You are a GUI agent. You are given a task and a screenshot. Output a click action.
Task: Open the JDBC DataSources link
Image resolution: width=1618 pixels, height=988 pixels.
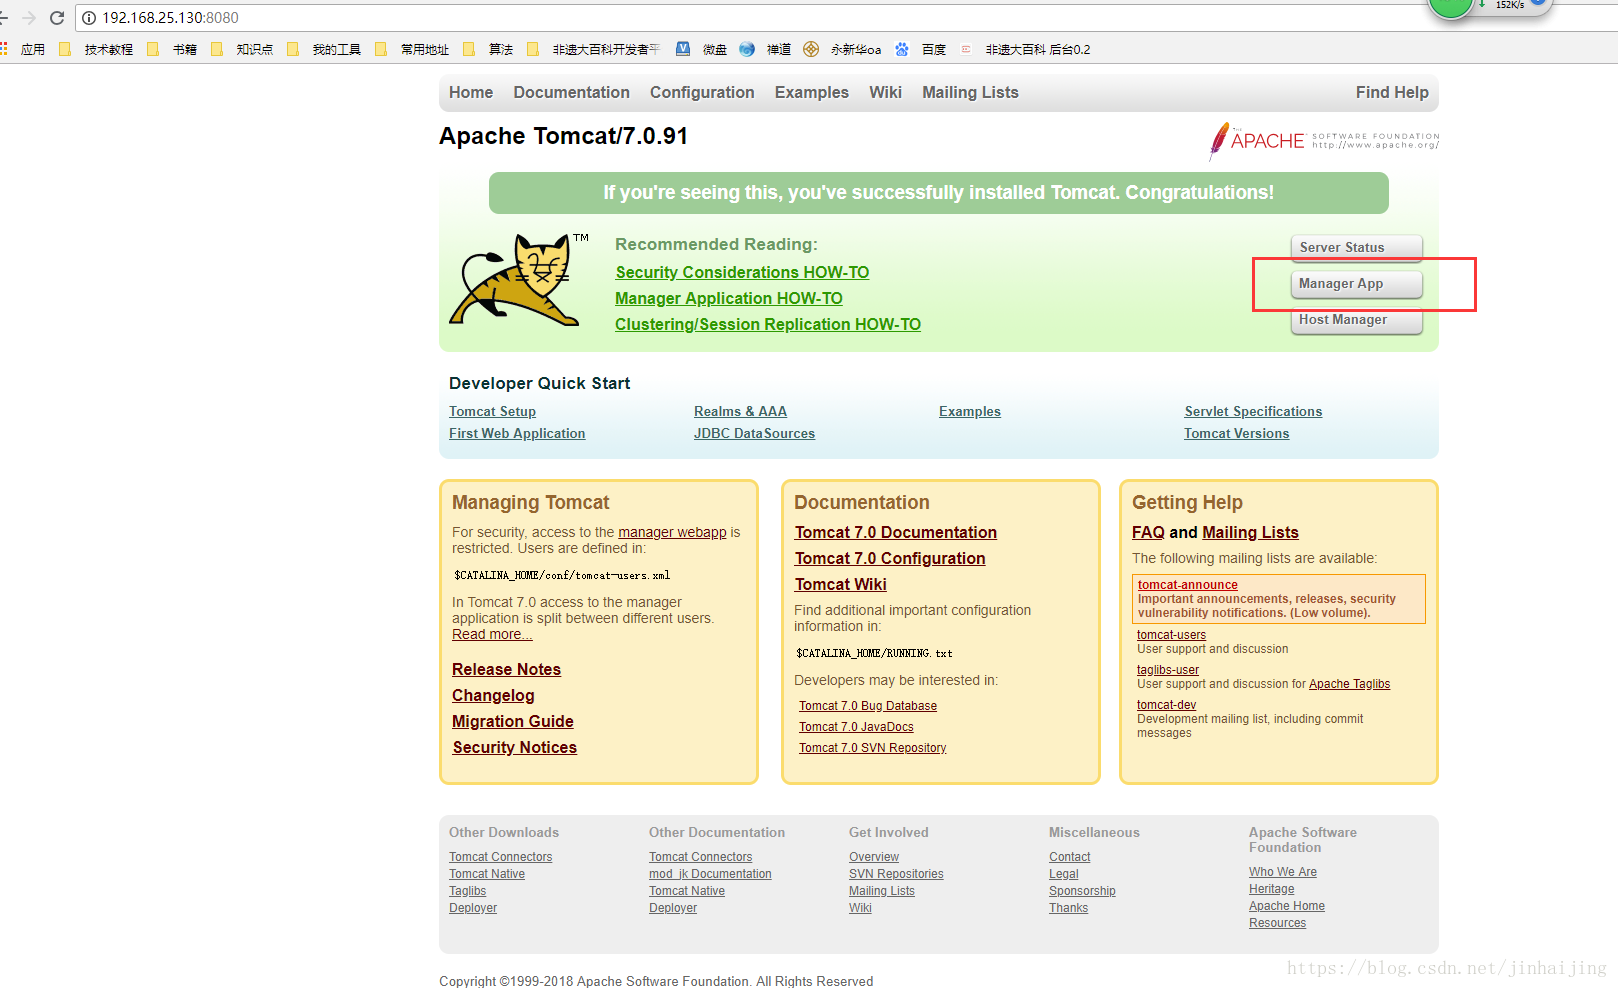[x=754, y=433]
